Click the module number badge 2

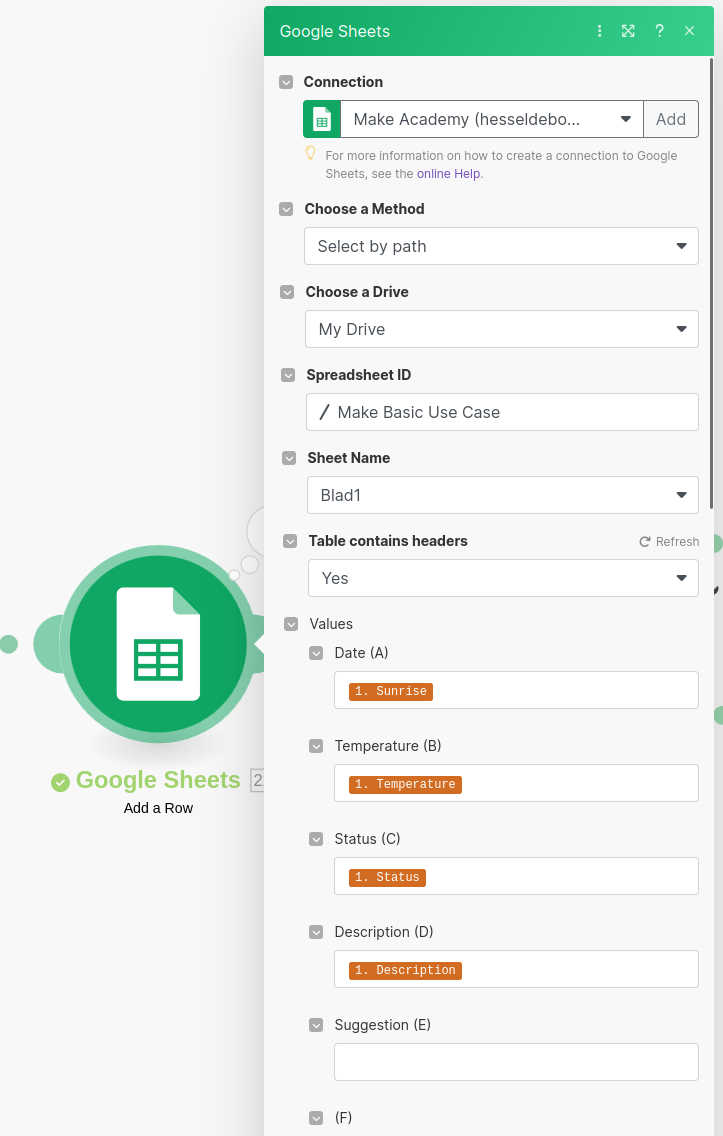(257, 780)
